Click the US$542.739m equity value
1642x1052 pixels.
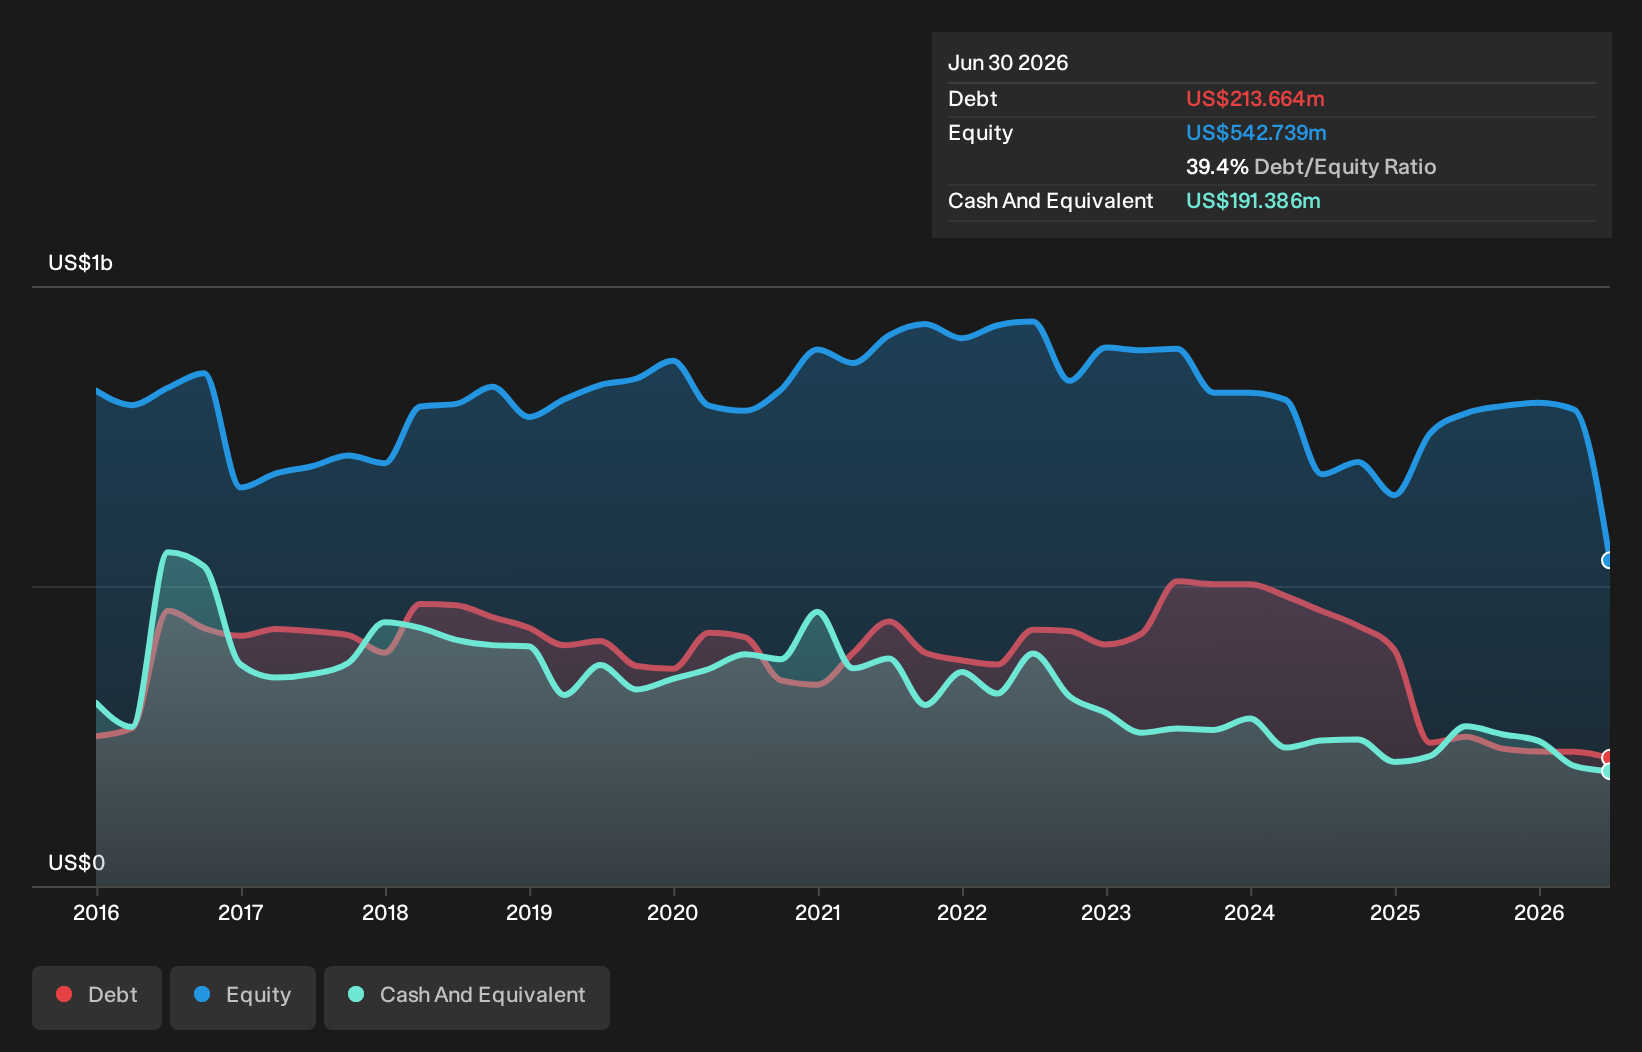(1256, 133)
